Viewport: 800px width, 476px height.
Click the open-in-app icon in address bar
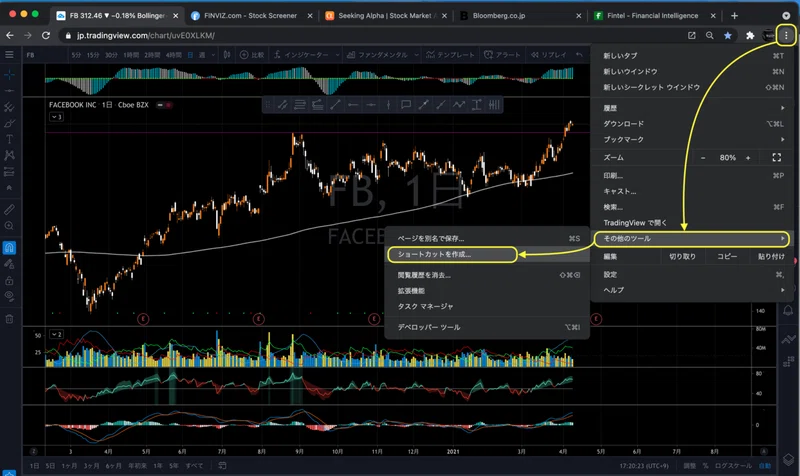[691, 35]
